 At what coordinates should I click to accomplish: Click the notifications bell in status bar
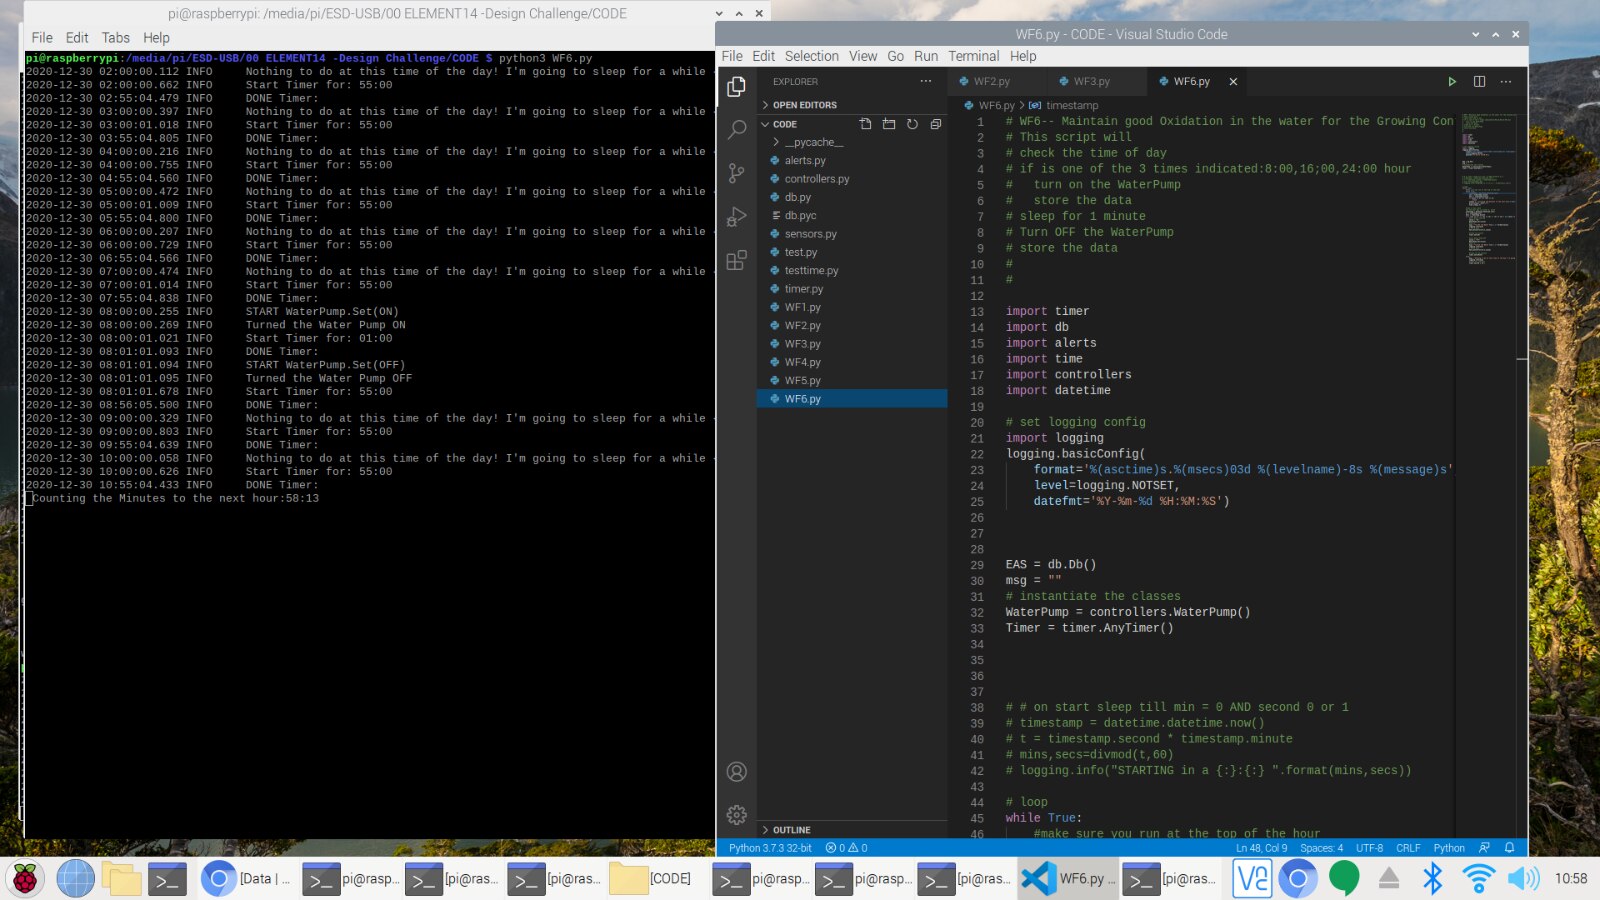point(1510,848)
